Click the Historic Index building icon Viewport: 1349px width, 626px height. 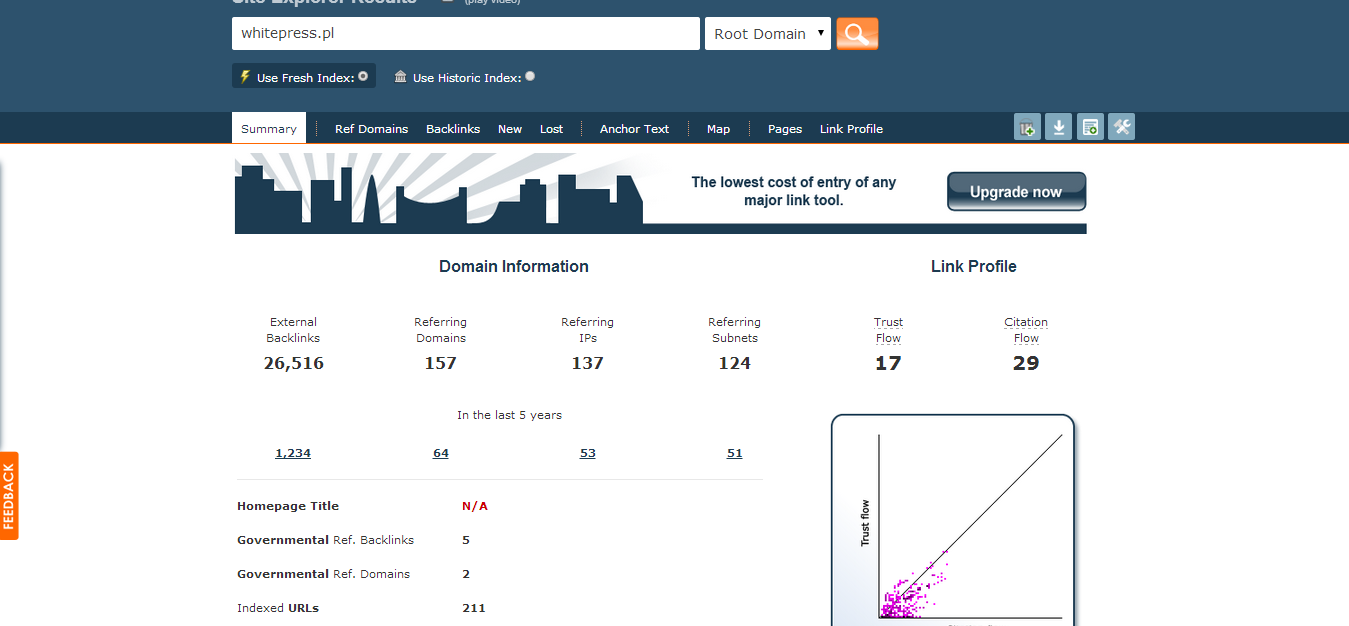pos(401,77)
